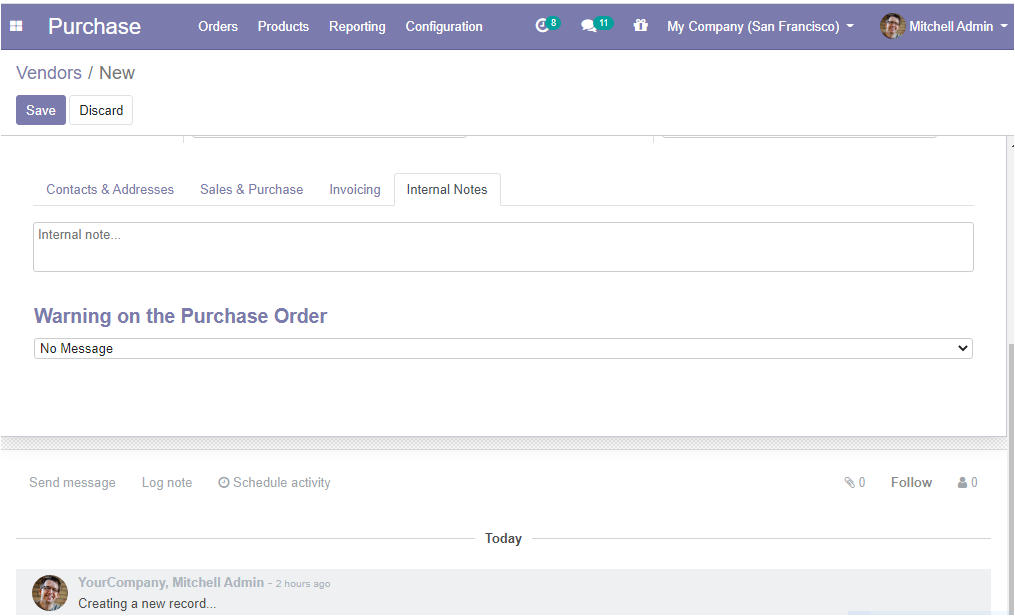
Task: Open conversations chat icon with badge 11
Action: pos(596,25)
